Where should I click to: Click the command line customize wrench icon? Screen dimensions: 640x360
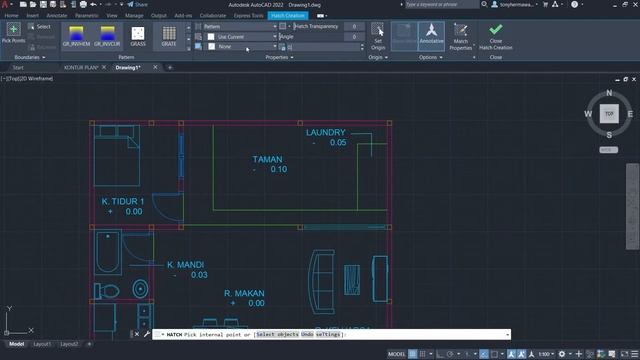(x=147, y=334)
